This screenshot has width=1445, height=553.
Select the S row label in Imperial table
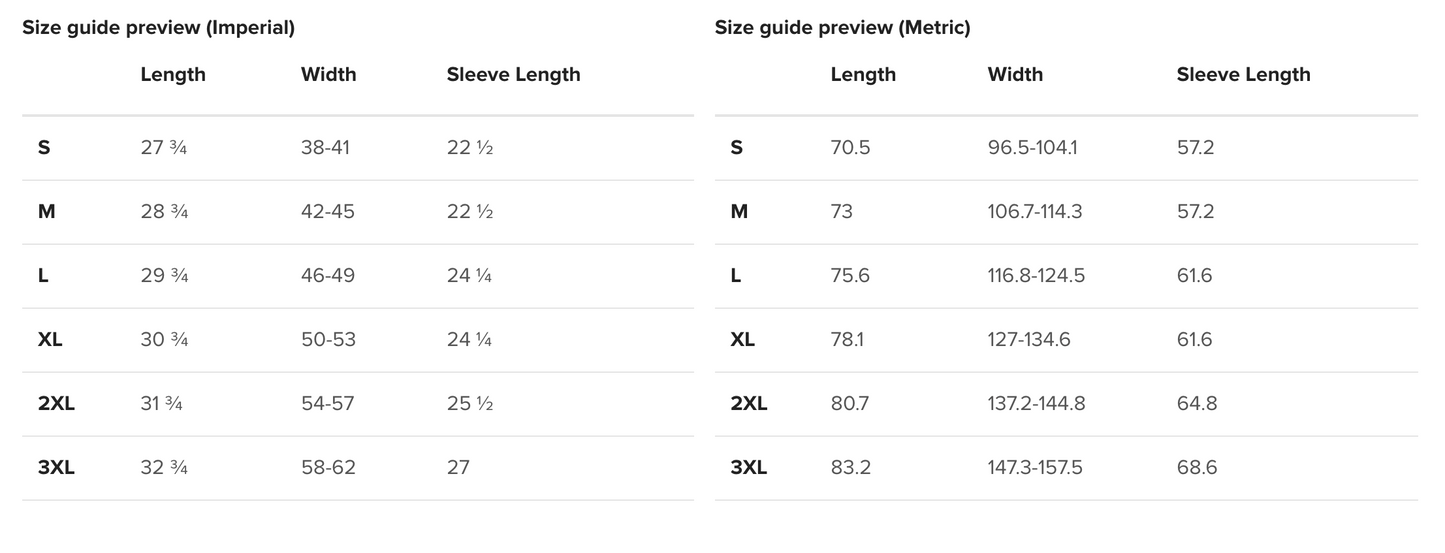tap(44, 148)
